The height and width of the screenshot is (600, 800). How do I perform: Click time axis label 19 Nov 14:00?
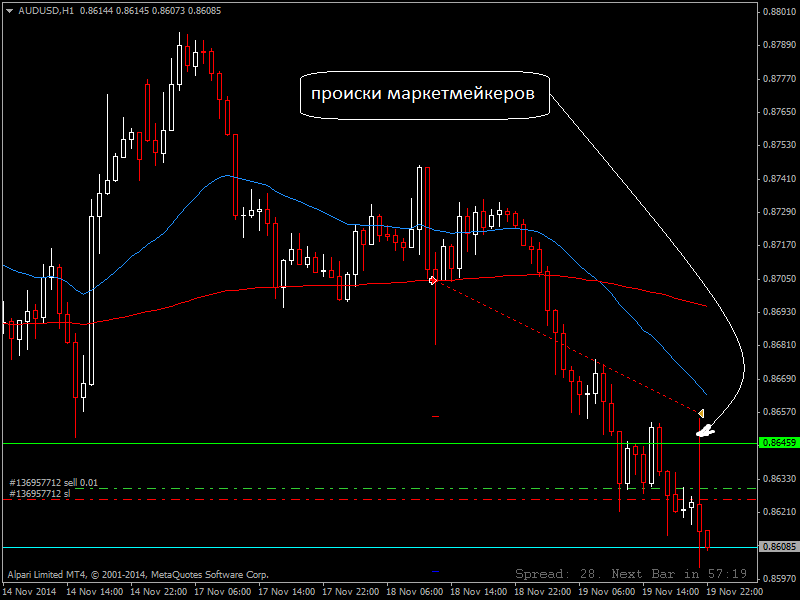click(670, 592)
